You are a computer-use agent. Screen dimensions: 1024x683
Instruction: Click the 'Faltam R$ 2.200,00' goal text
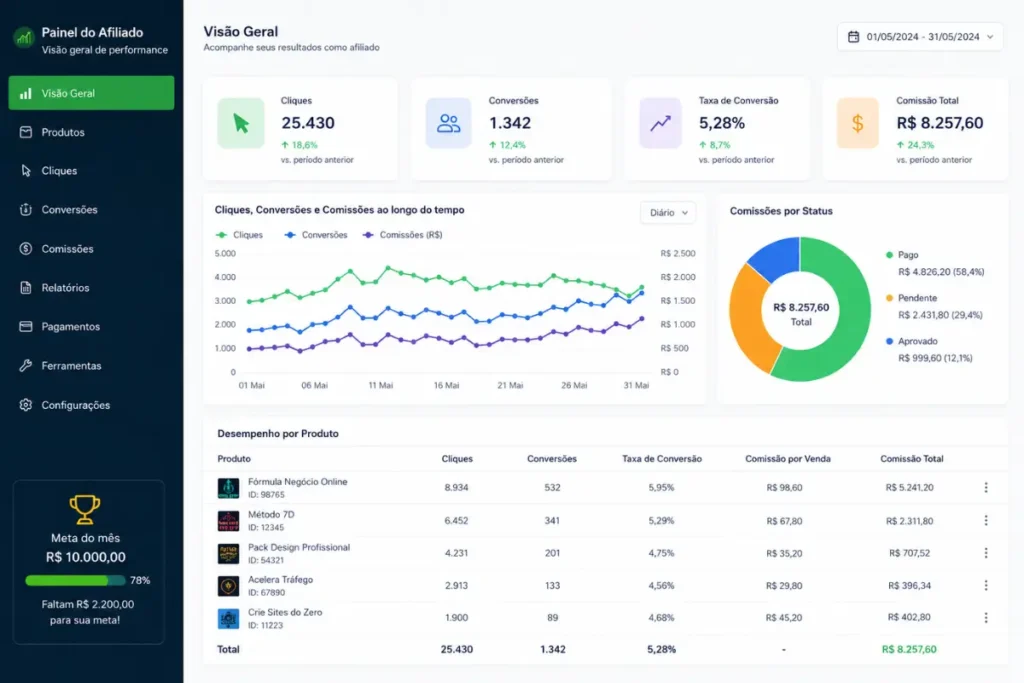tap(88, 605)
